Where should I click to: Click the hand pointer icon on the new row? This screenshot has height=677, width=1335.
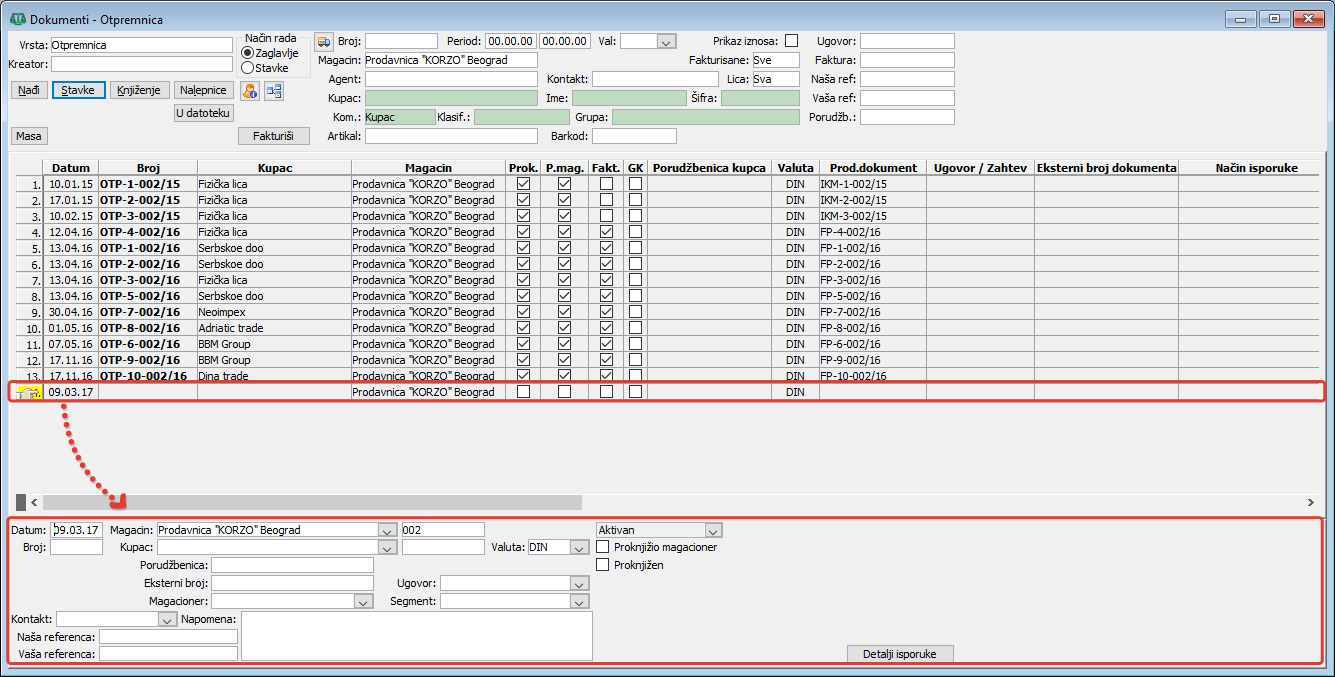(x=27, y=393)
